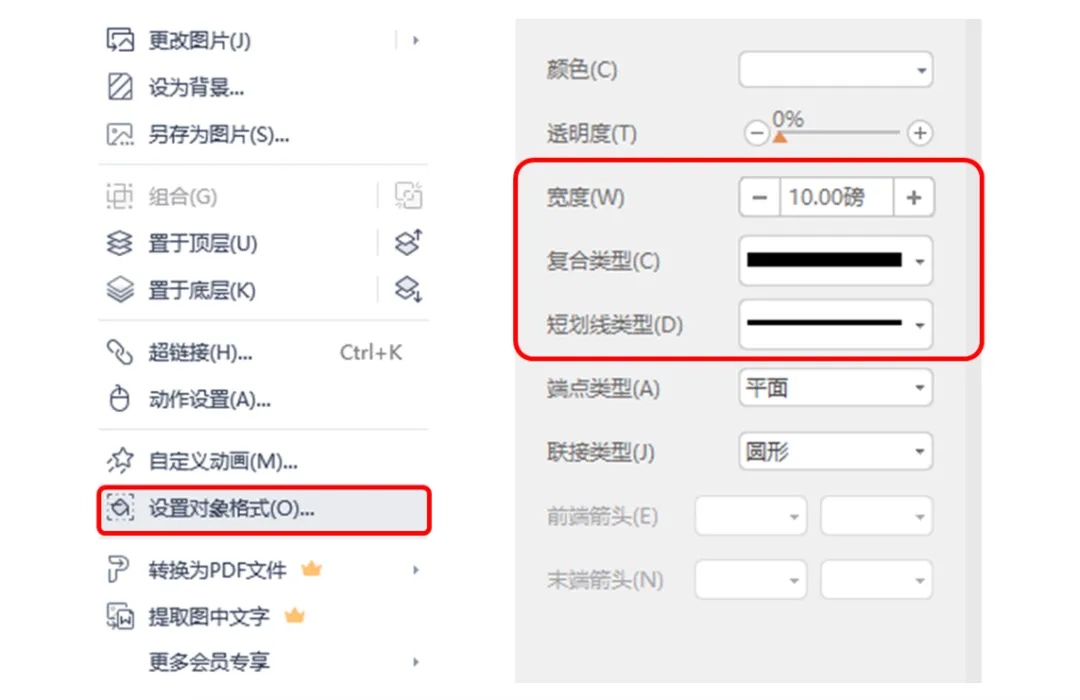Screen dimensions: 1080x700
Task: Click send backward icon beside 置于底层
Action: tap(408, 289)
